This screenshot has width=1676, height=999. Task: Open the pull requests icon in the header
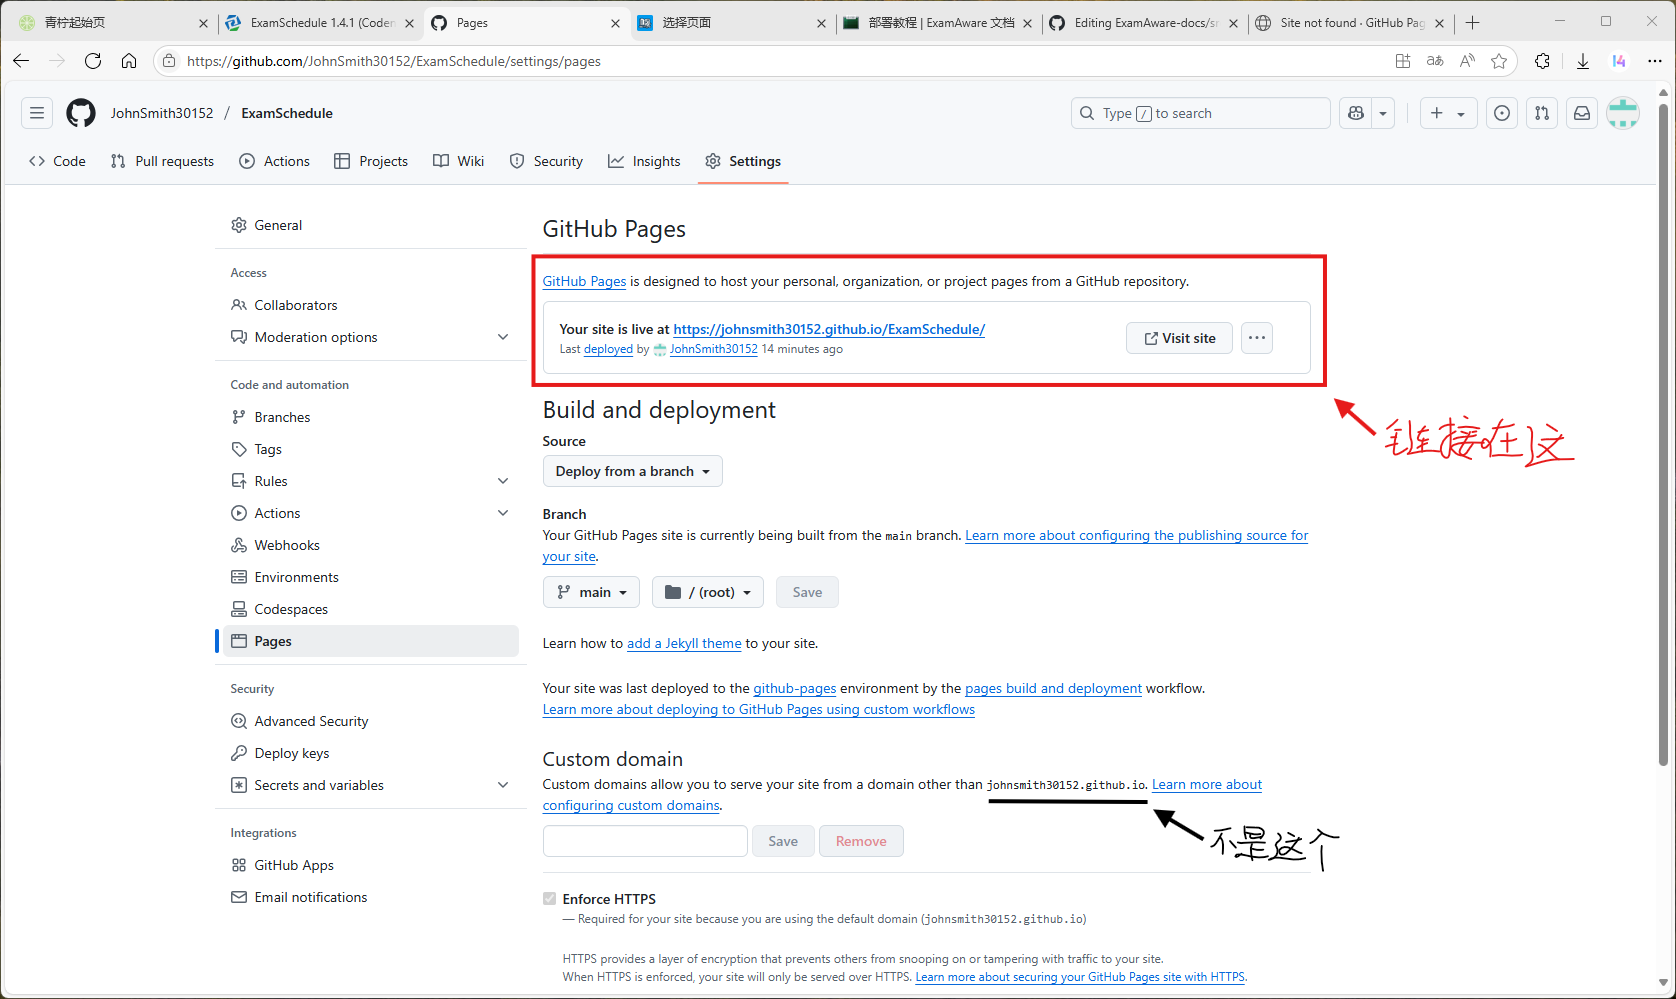pyautogui.click(x=1542, y=113)
